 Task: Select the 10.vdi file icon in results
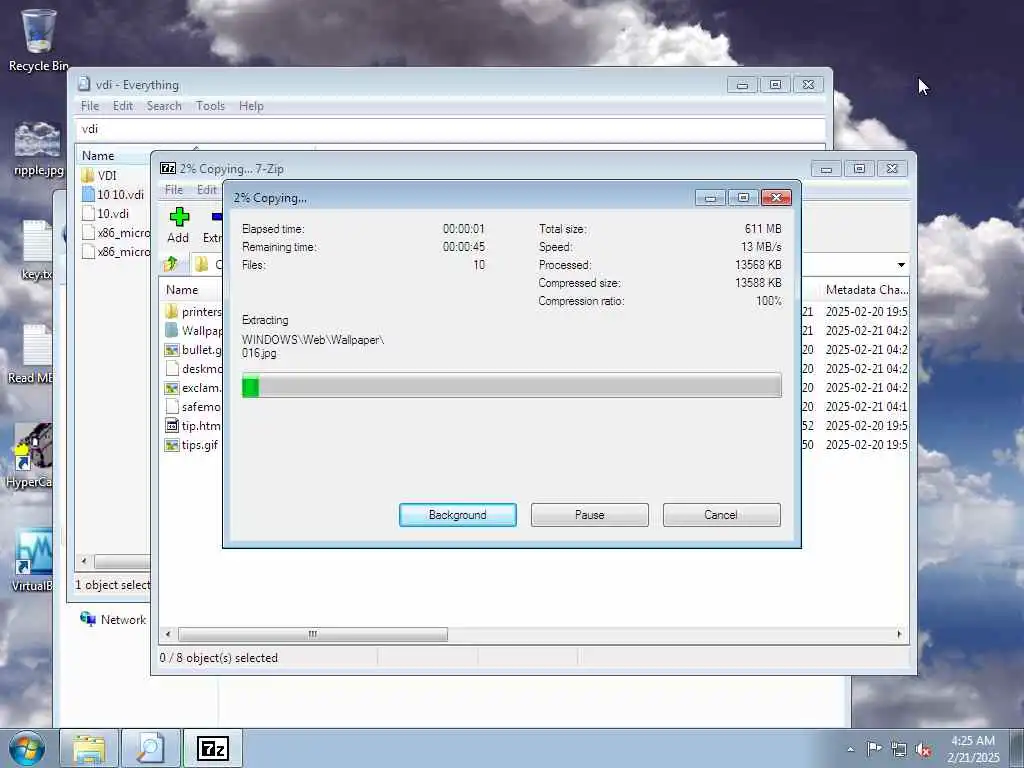point(88,214)
